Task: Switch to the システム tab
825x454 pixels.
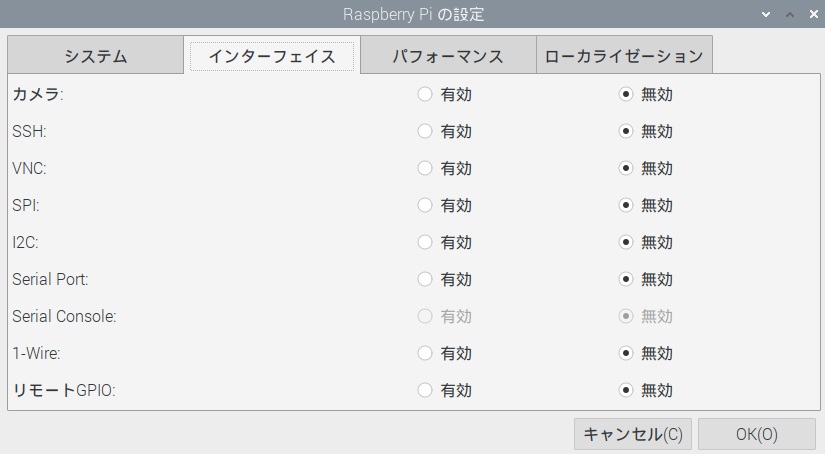Action: coord(96,56)
